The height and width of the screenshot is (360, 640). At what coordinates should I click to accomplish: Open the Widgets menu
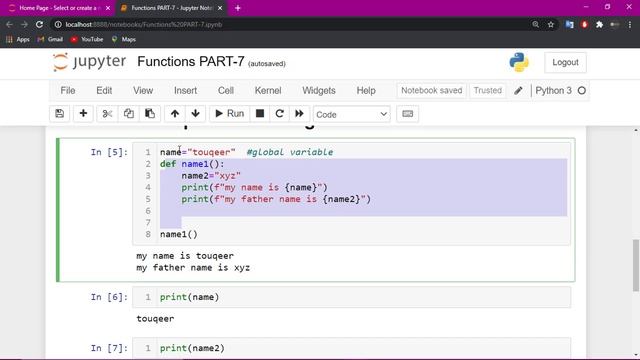(x=319, y=91)
